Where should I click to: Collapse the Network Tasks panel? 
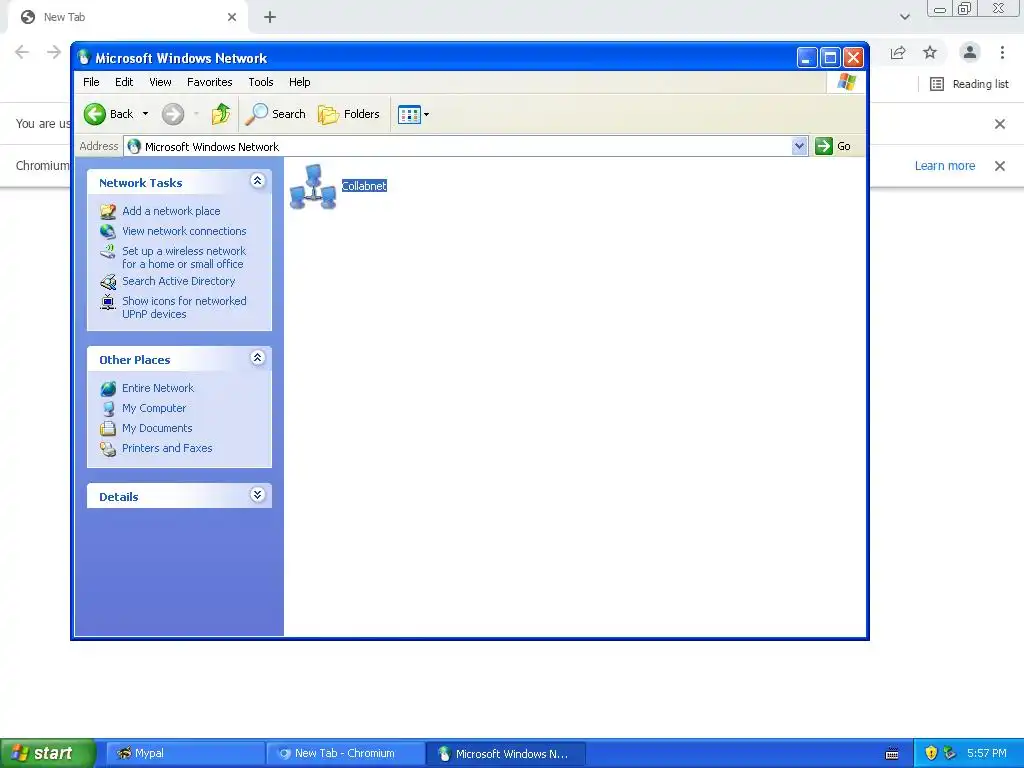tap(257, 181)
